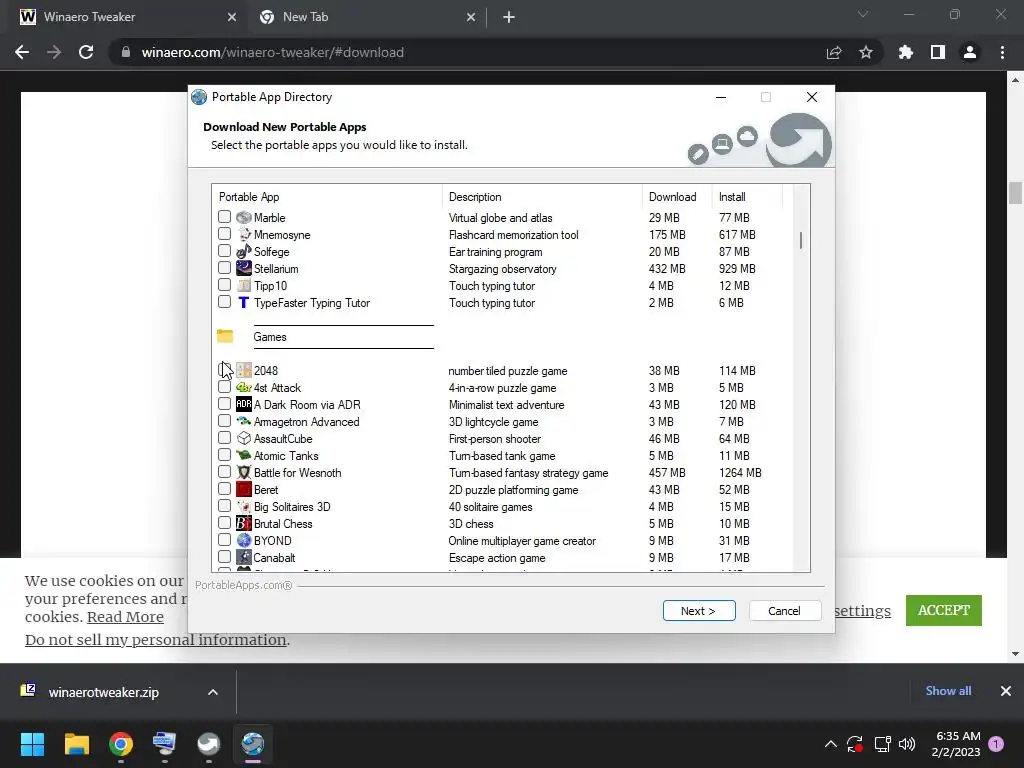Dismiss the downloads bar

tap(1006, 691)
